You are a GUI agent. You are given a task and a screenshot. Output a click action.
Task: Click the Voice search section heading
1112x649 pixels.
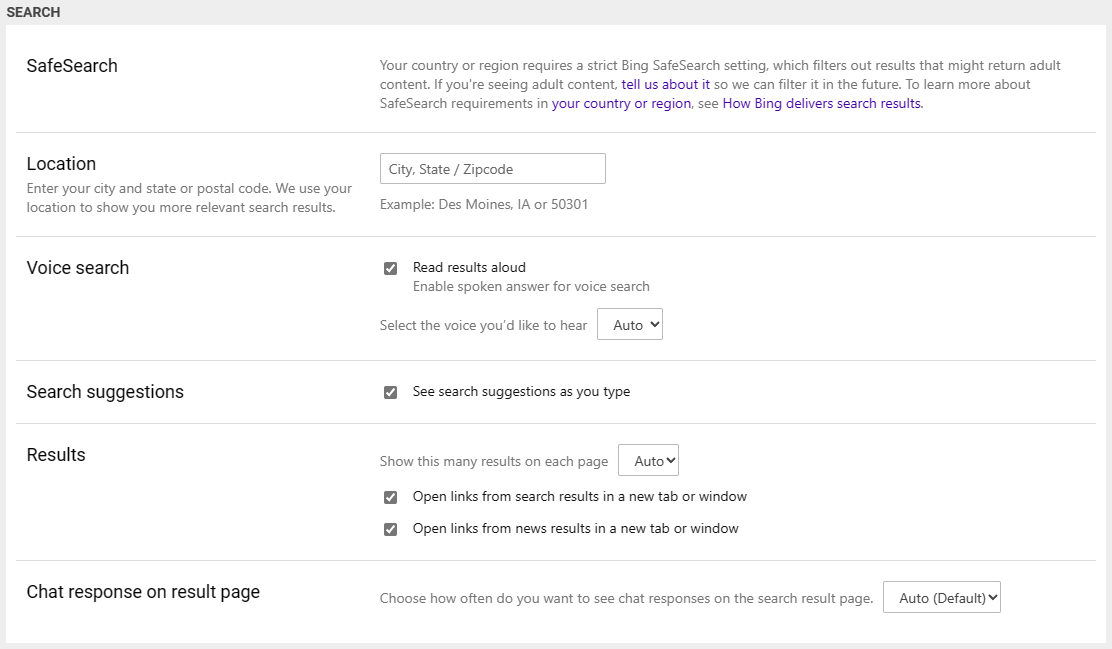coord(78,268)
